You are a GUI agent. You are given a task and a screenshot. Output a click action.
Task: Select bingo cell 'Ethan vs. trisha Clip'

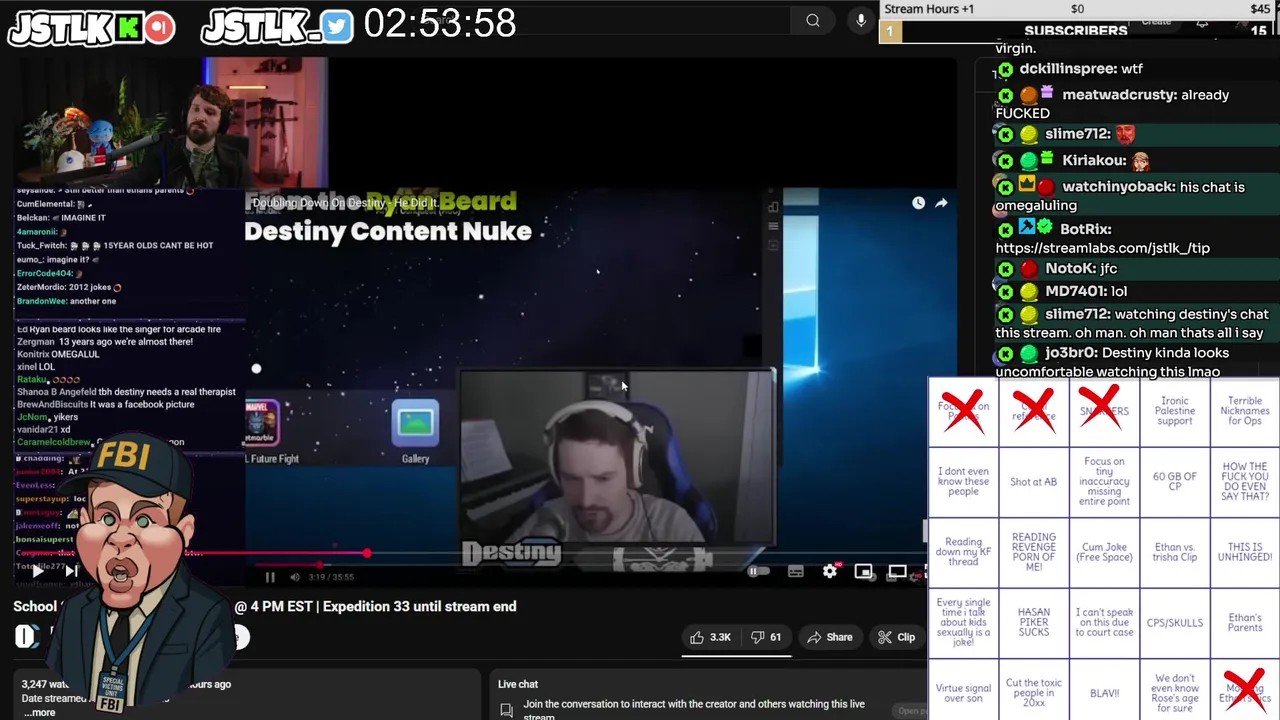pyautogui.click(x=1174, y=552)
